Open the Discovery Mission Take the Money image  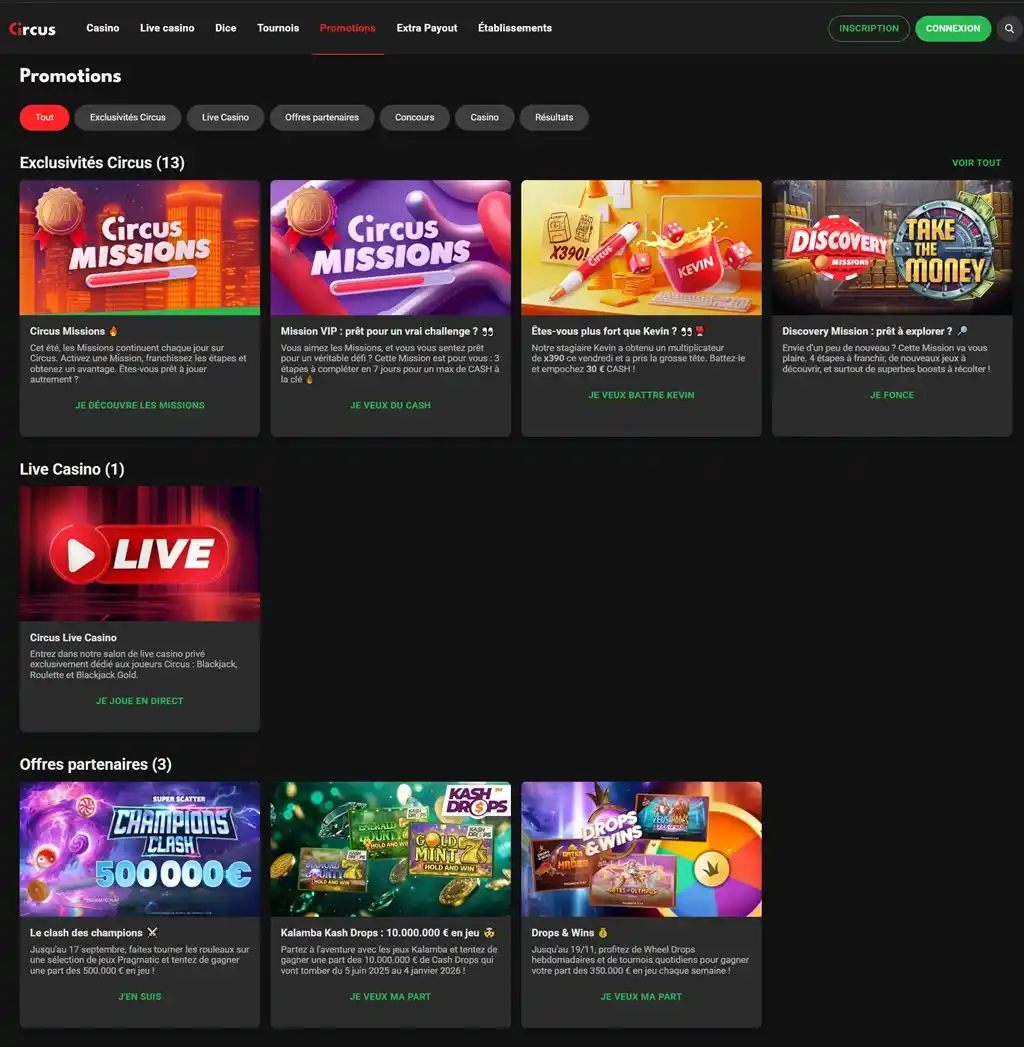pyautogui.click(x=892, y=247)
